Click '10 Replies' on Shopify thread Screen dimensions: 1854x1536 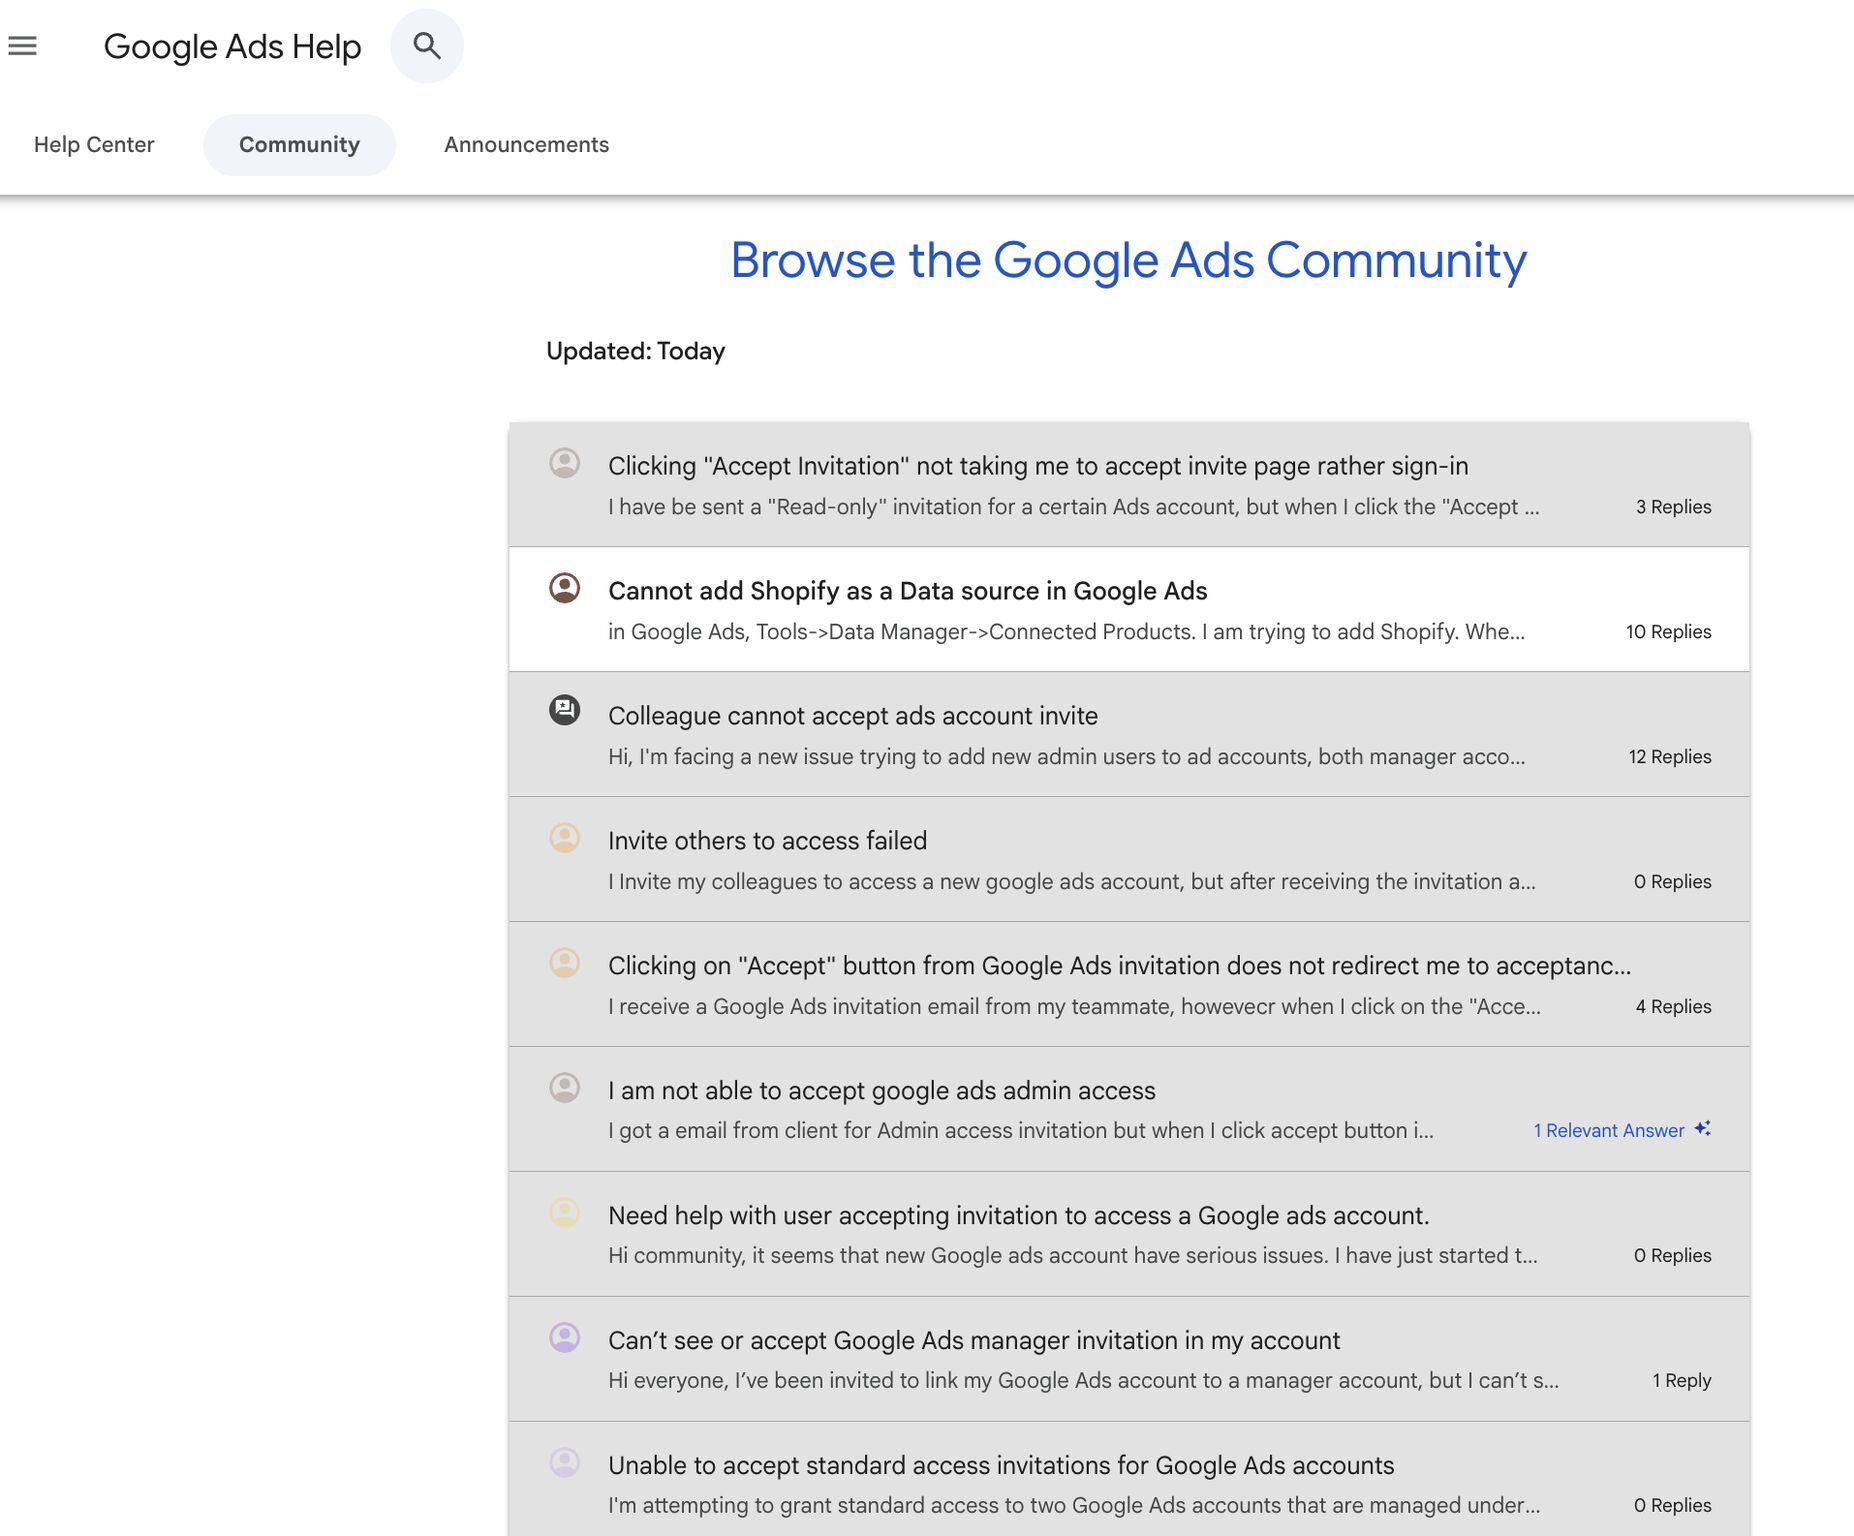pos(1668,632)
